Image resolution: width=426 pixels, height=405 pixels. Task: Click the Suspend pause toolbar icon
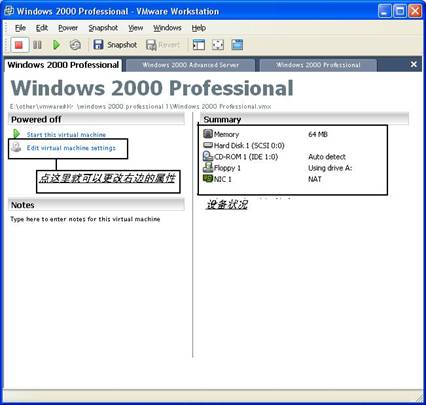pos(37,45)
